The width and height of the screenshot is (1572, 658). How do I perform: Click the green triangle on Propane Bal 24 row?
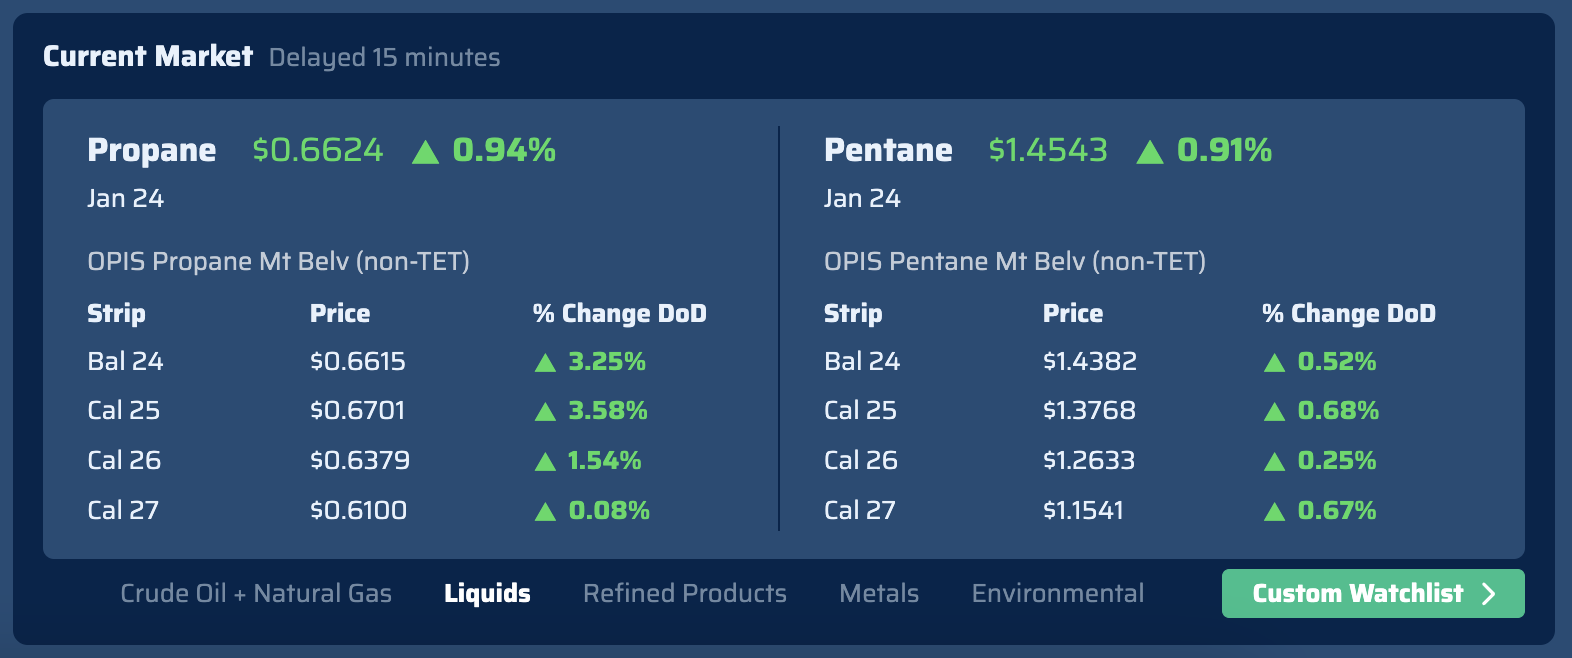coord(545,362)
